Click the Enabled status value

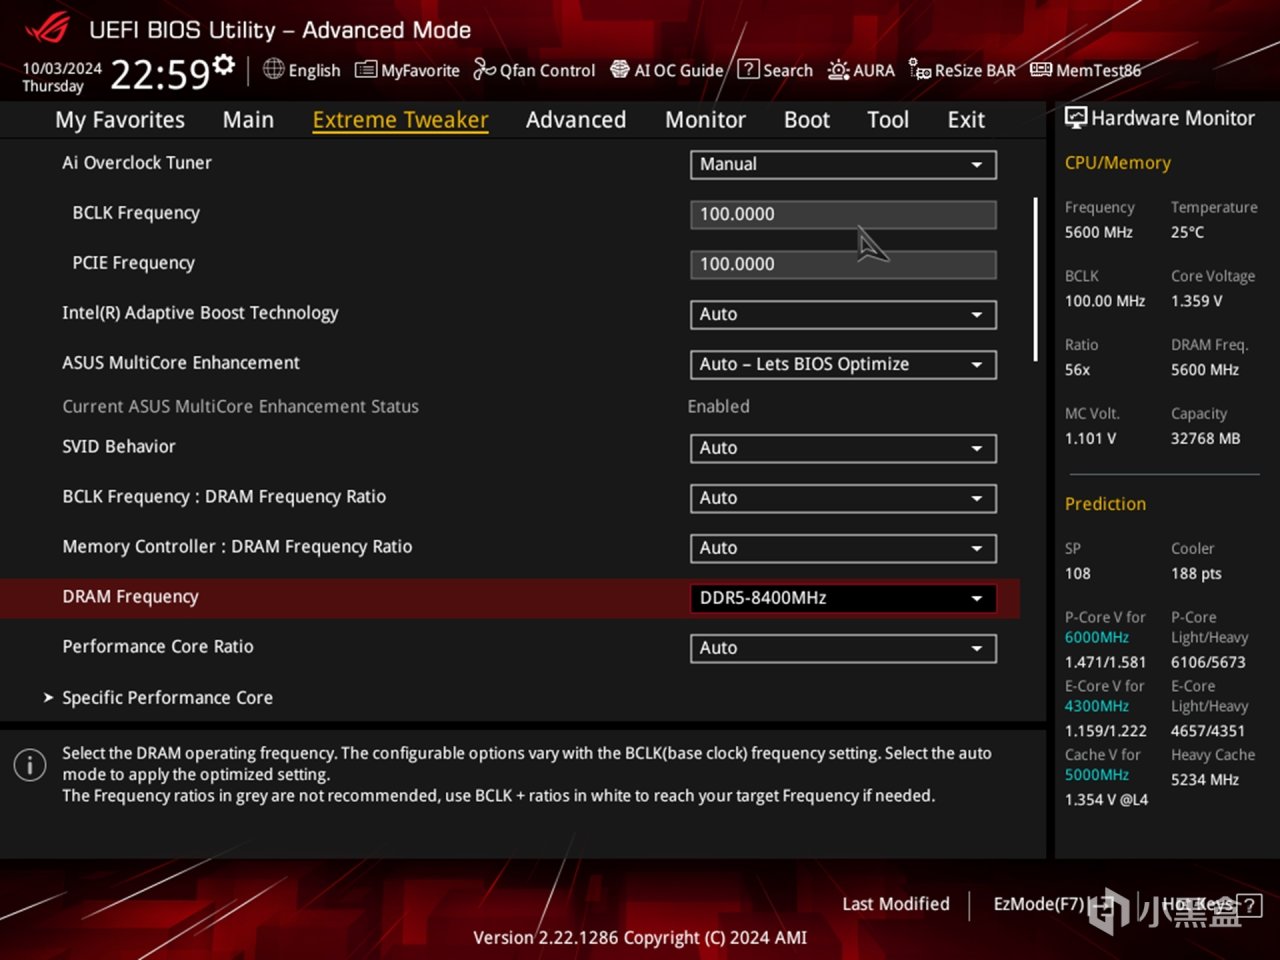(x=718, y=406)
